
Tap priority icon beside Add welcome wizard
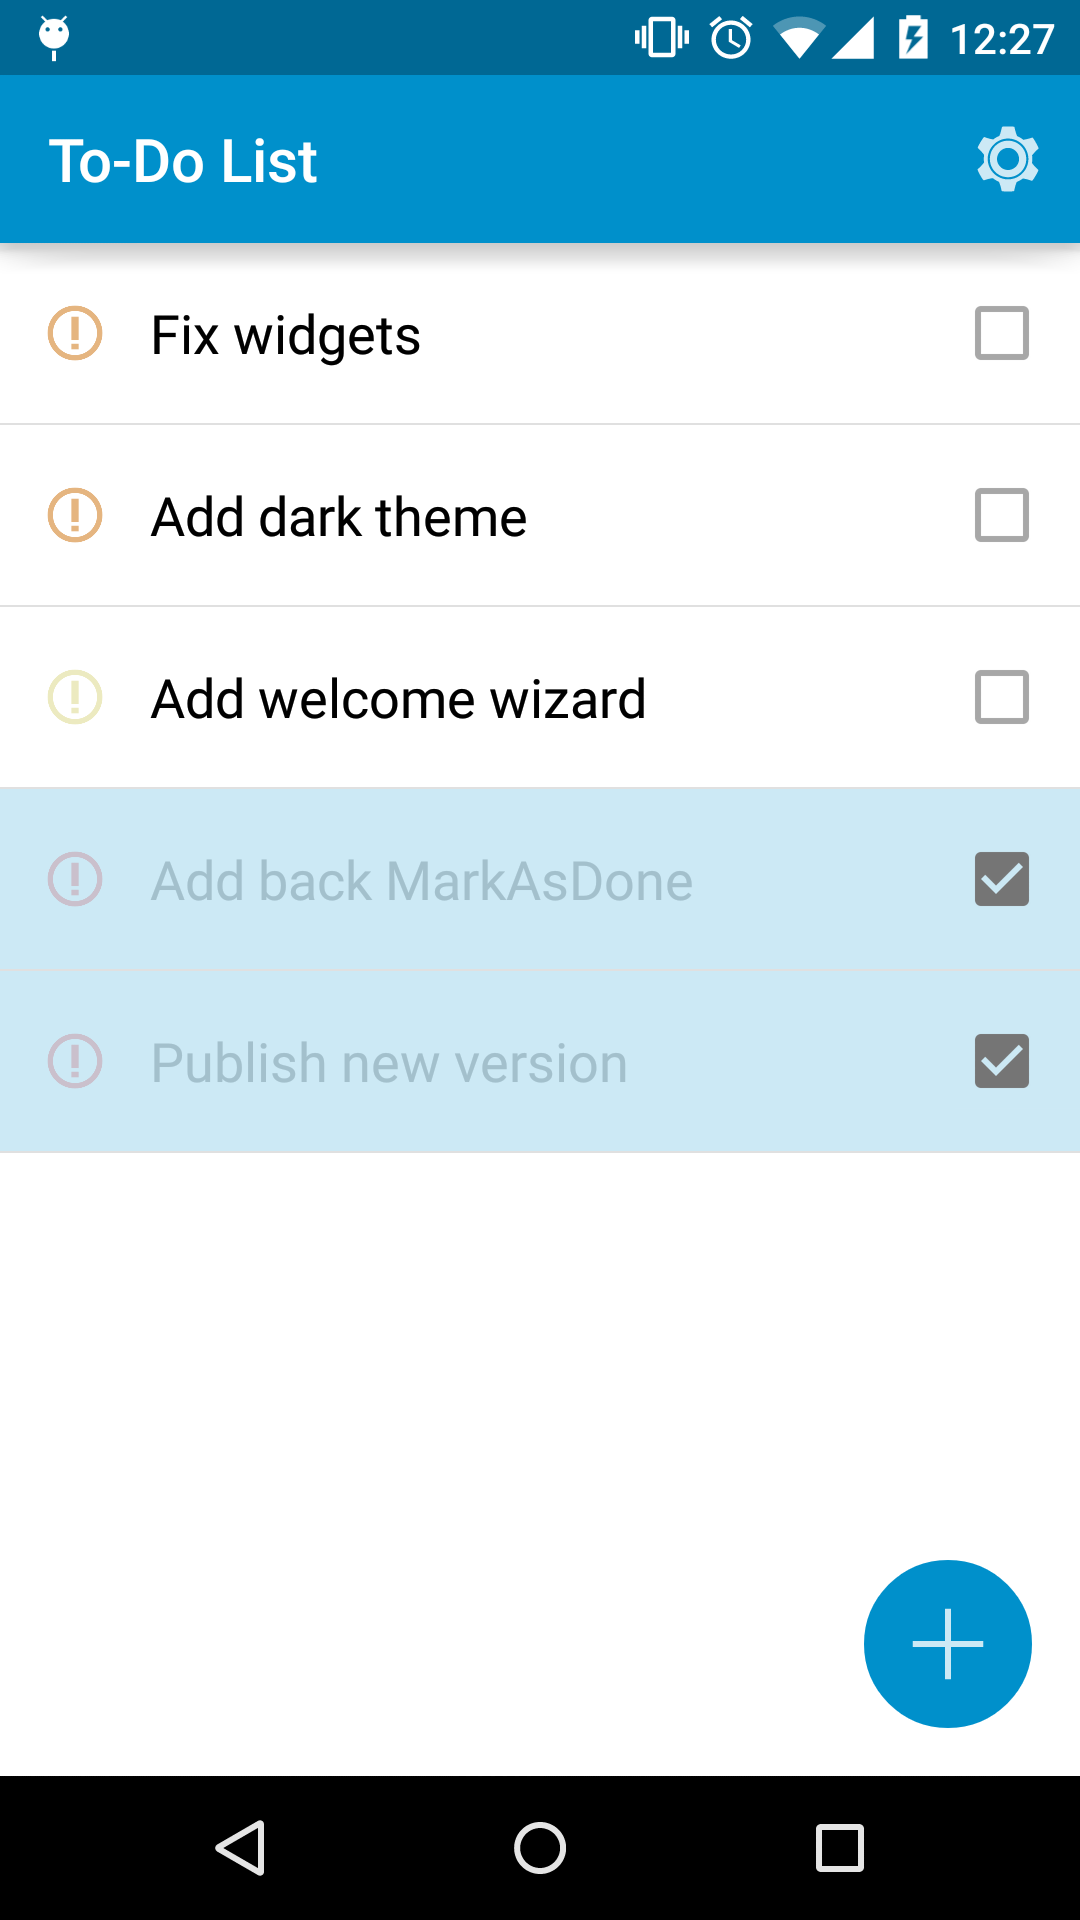(75, 697)
